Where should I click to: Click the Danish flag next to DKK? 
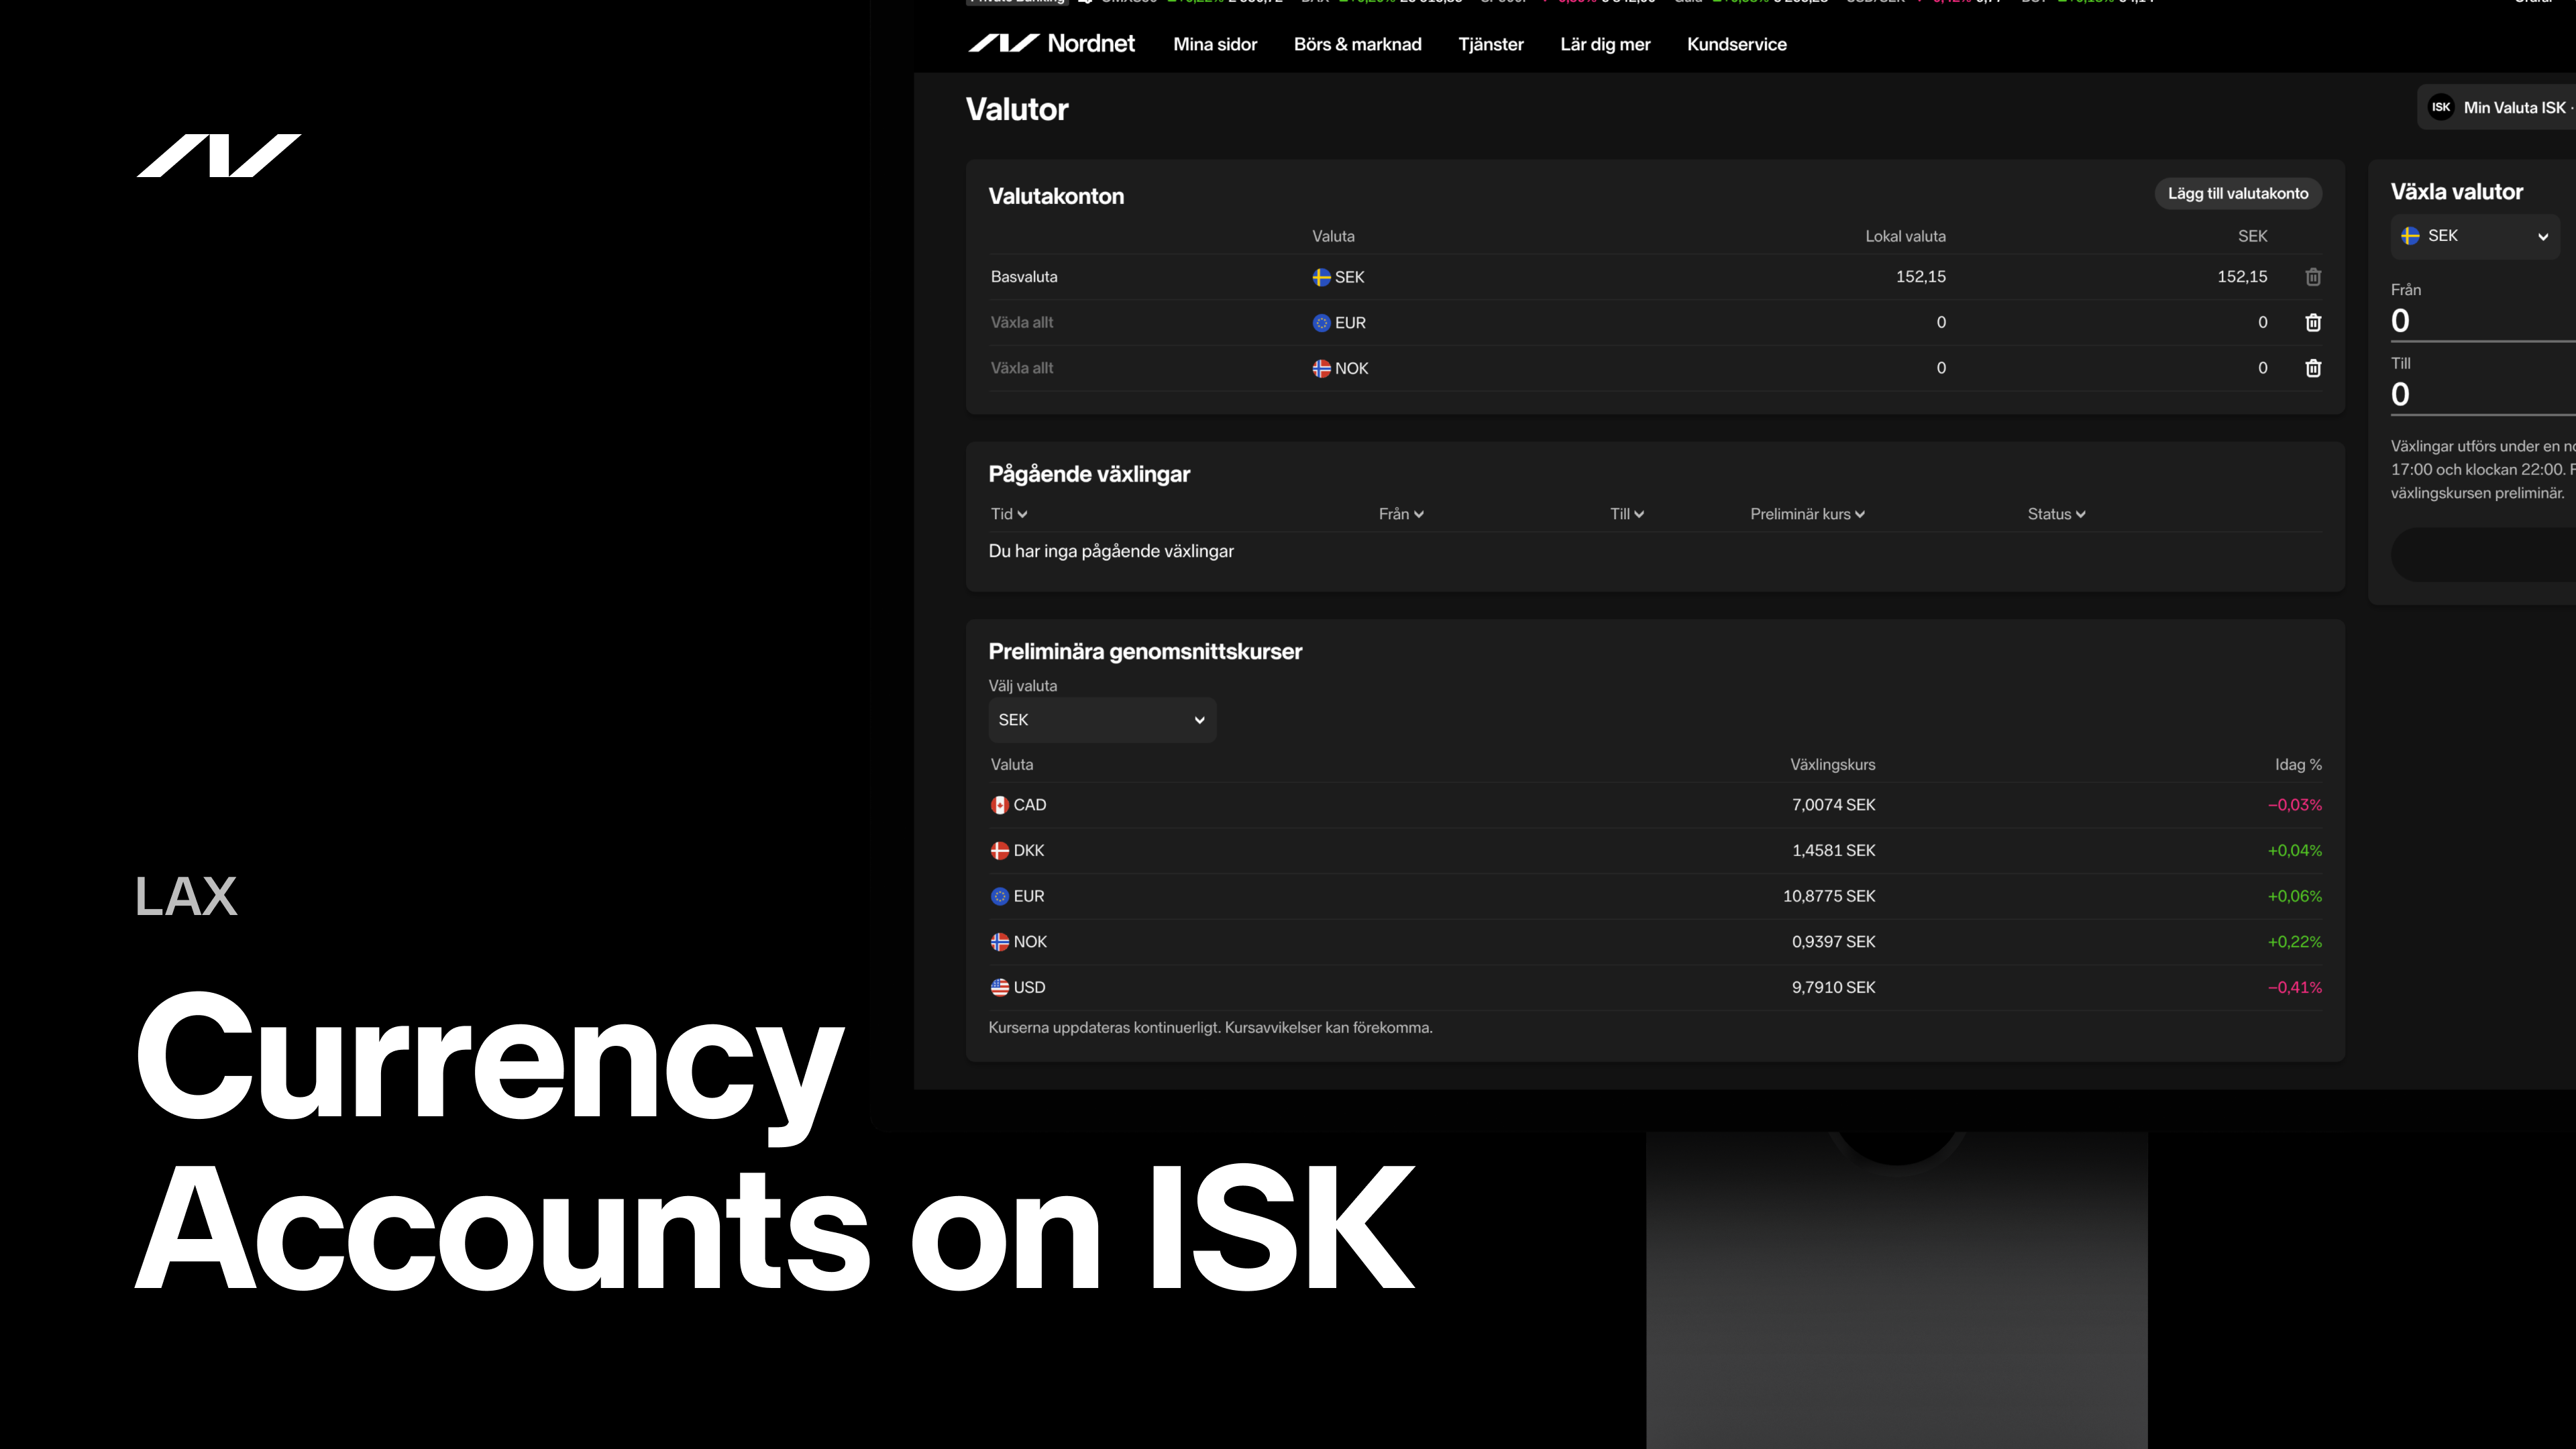coord(999,851)
